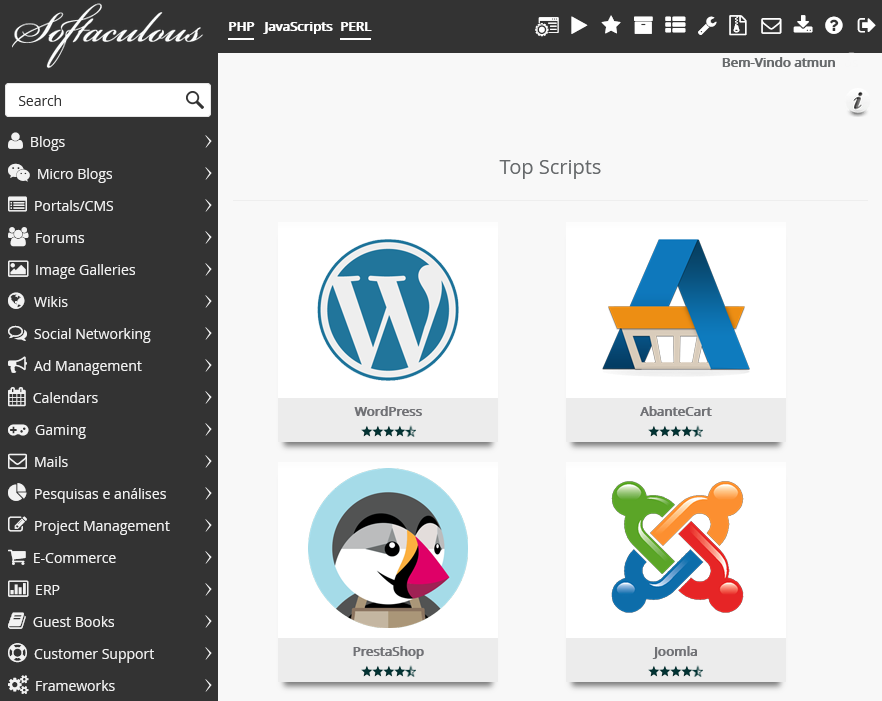882x701 pixels.
Task: Open script ratings star icon
Action: 611,25
